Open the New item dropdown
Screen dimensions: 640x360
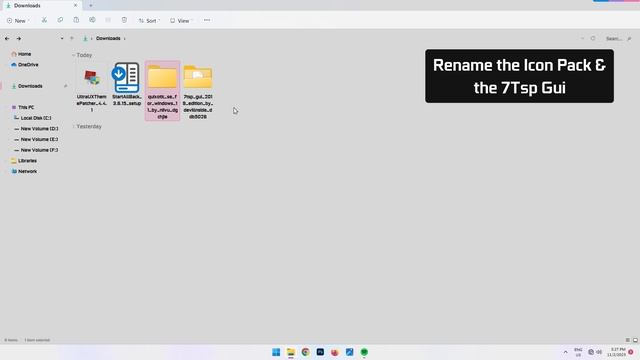[x=18, y=20]
